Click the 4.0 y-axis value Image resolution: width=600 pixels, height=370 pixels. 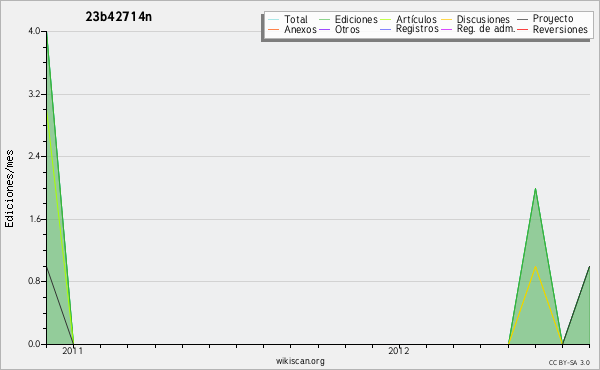click(34, 31)
